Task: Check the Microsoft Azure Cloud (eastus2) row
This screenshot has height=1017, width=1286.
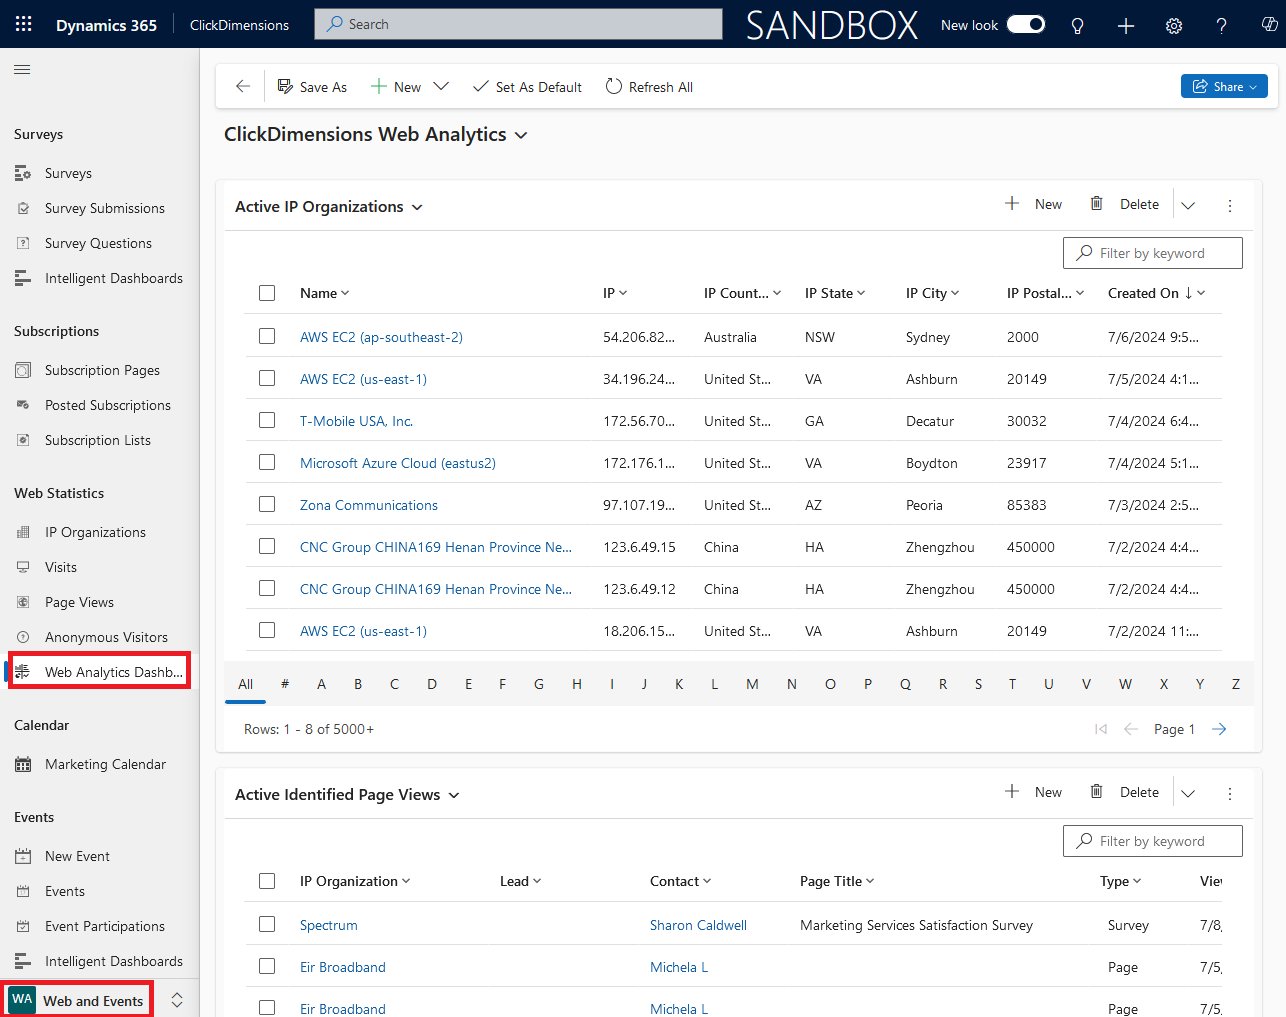Action: coord(267,462)
